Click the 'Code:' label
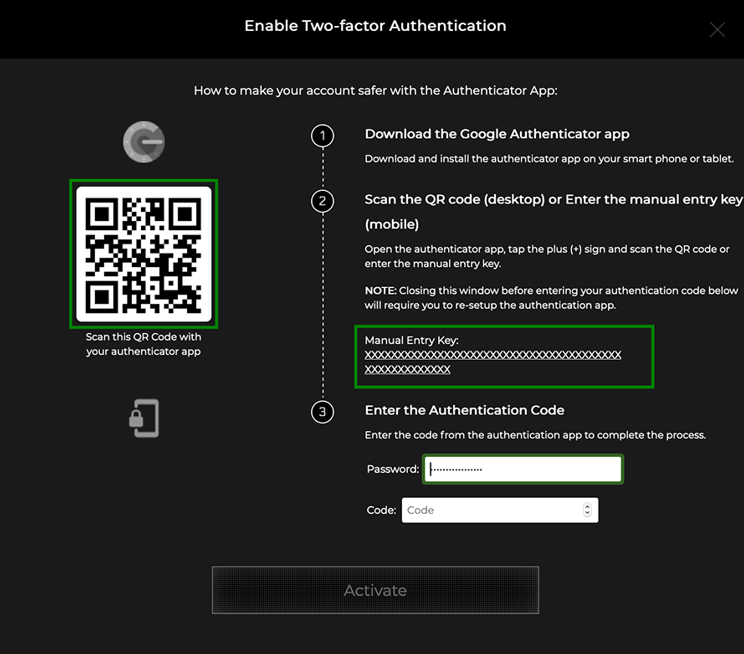744x654 pixels. 381,510
